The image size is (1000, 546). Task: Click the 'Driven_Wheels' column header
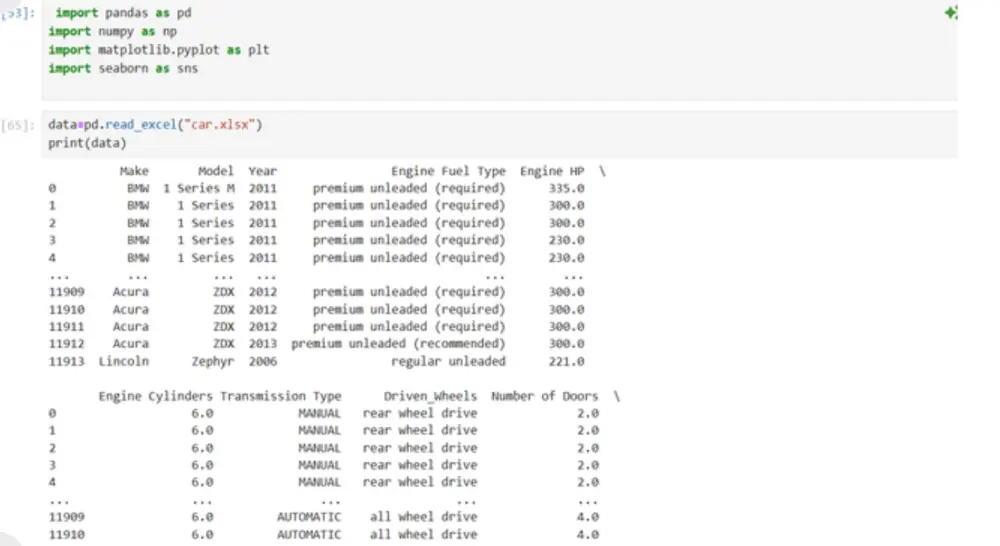point(430,396)
